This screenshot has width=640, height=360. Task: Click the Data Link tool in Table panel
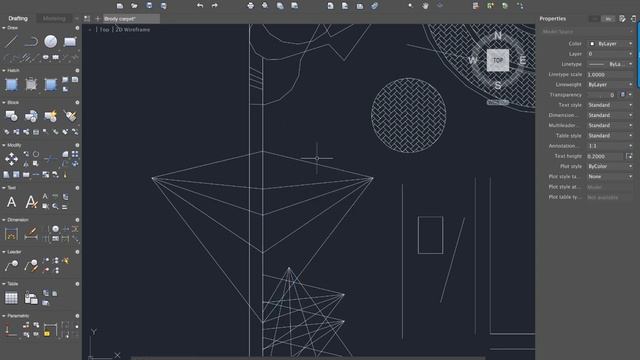[x=31, y=298]
